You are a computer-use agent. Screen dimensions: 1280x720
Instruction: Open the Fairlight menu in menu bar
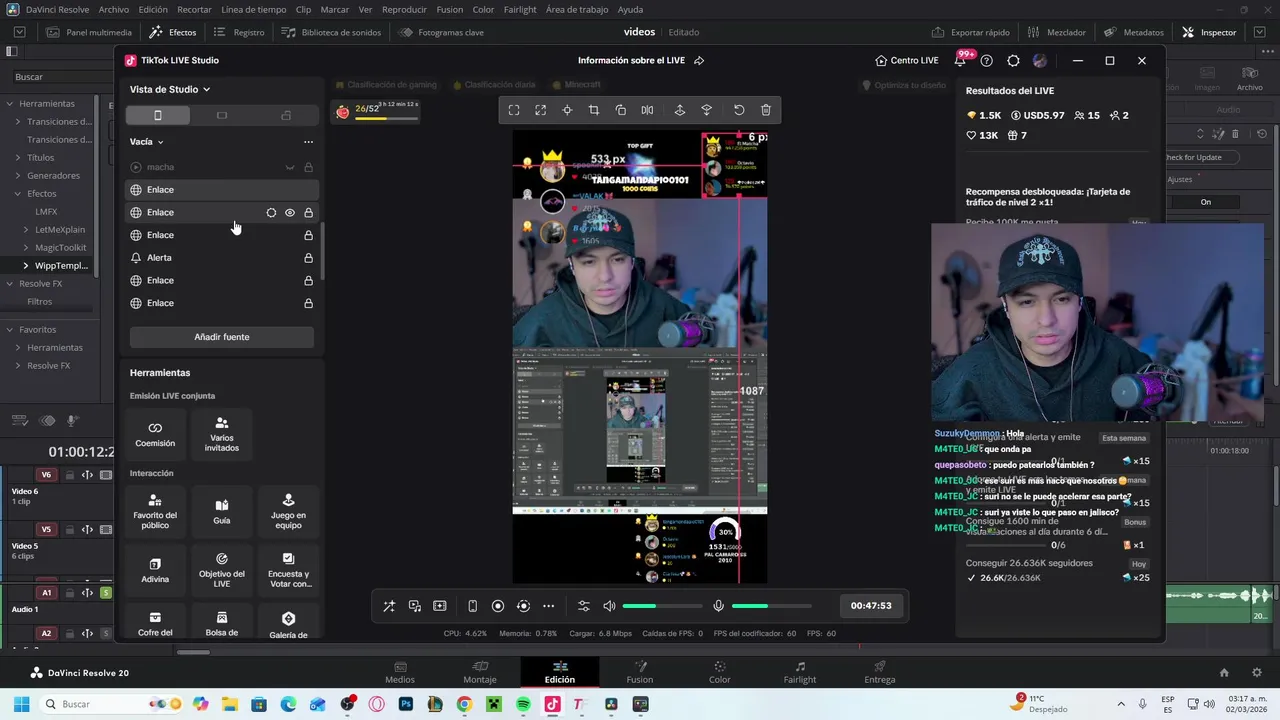520,9
